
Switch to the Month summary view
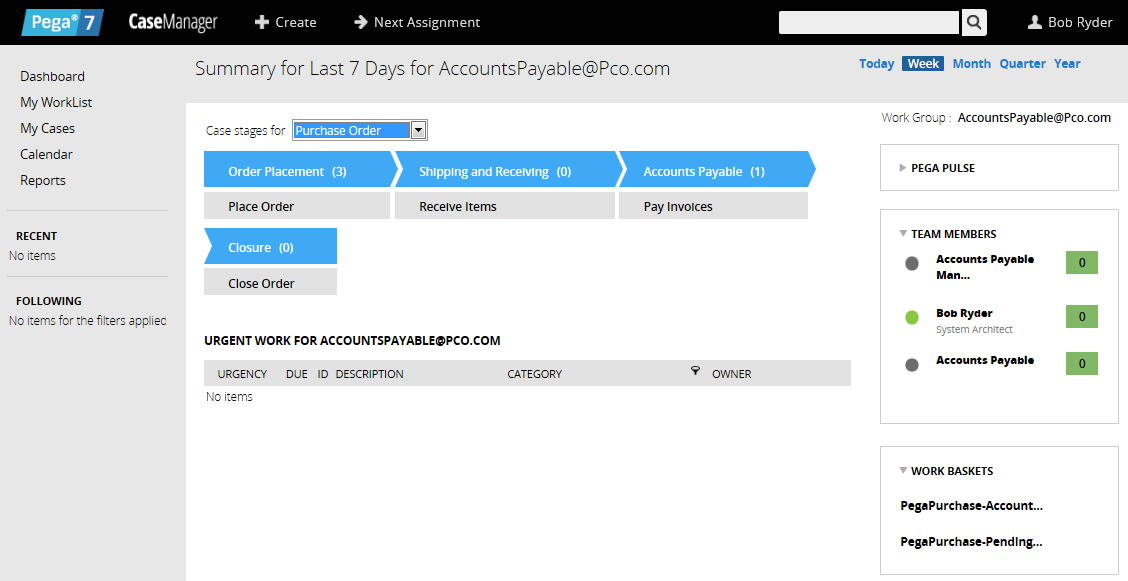click(971, 64)
